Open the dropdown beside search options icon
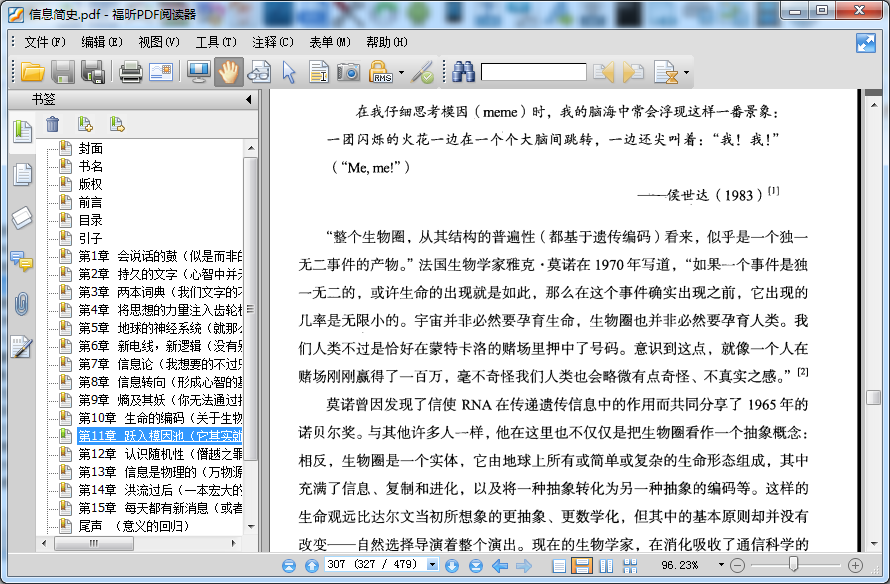The height and width of the screenshot is (584, 890). [686, 73]
